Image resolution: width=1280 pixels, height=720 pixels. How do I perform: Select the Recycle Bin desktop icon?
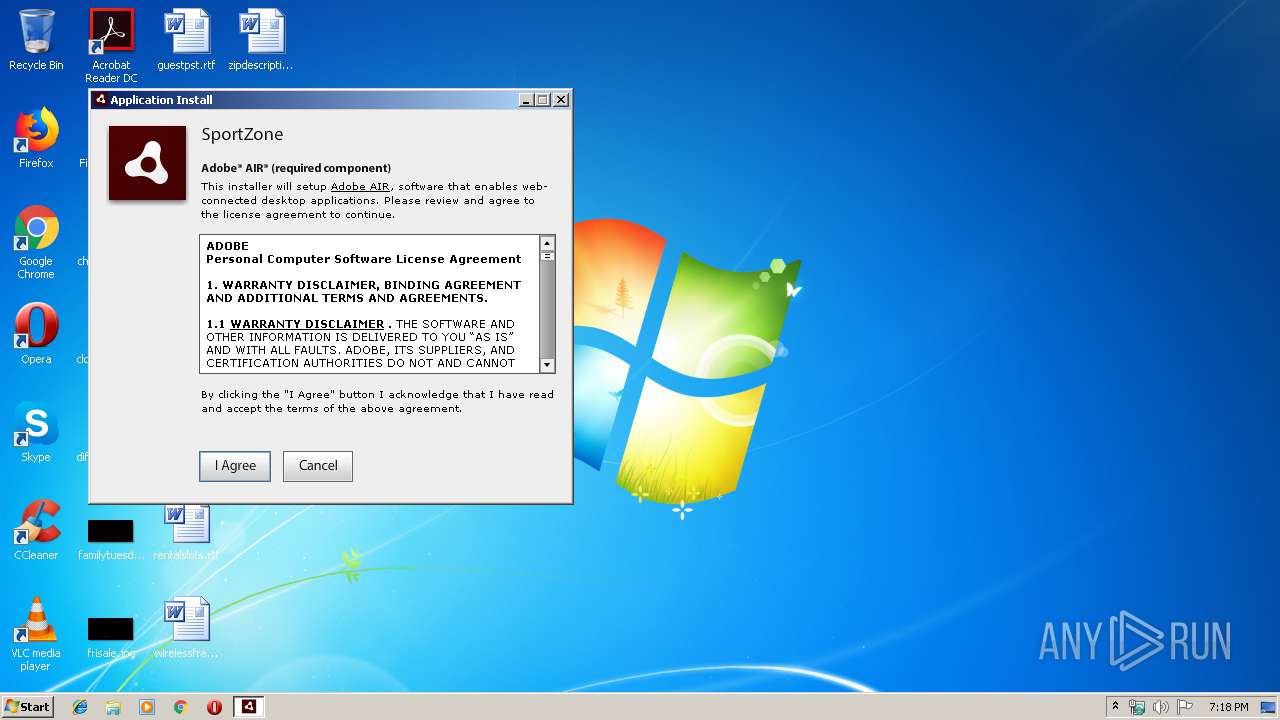click(36, 40)
